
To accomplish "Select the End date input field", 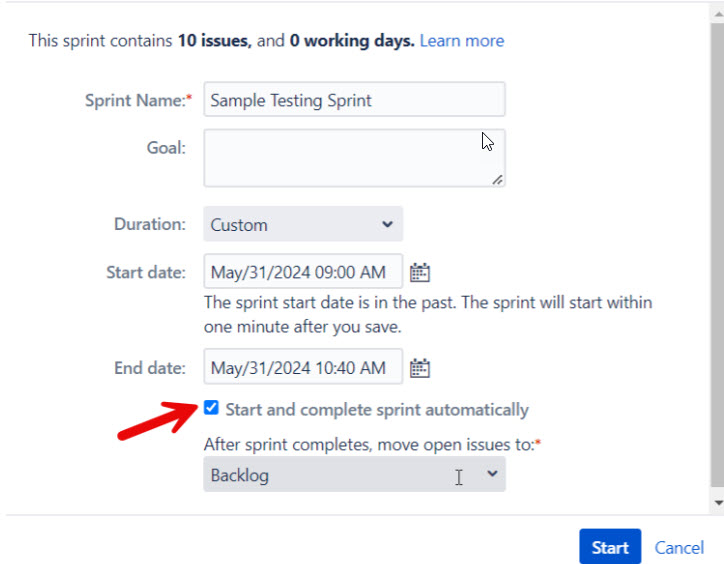I will coord(303,367).
